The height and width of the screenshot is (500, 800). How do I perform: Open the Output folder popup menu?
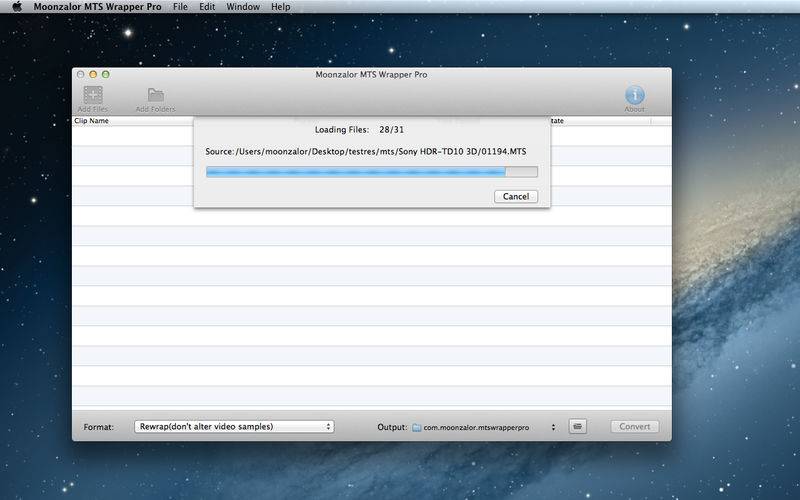coord(484,427)
